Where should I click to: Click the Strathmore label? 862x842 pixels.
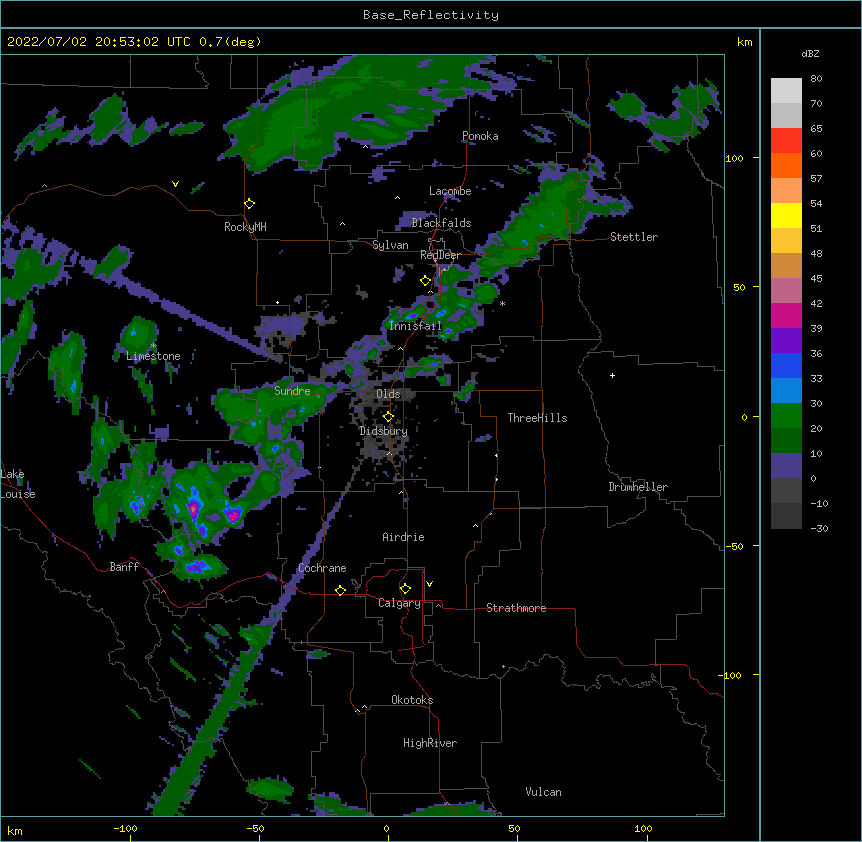point(516,608)
